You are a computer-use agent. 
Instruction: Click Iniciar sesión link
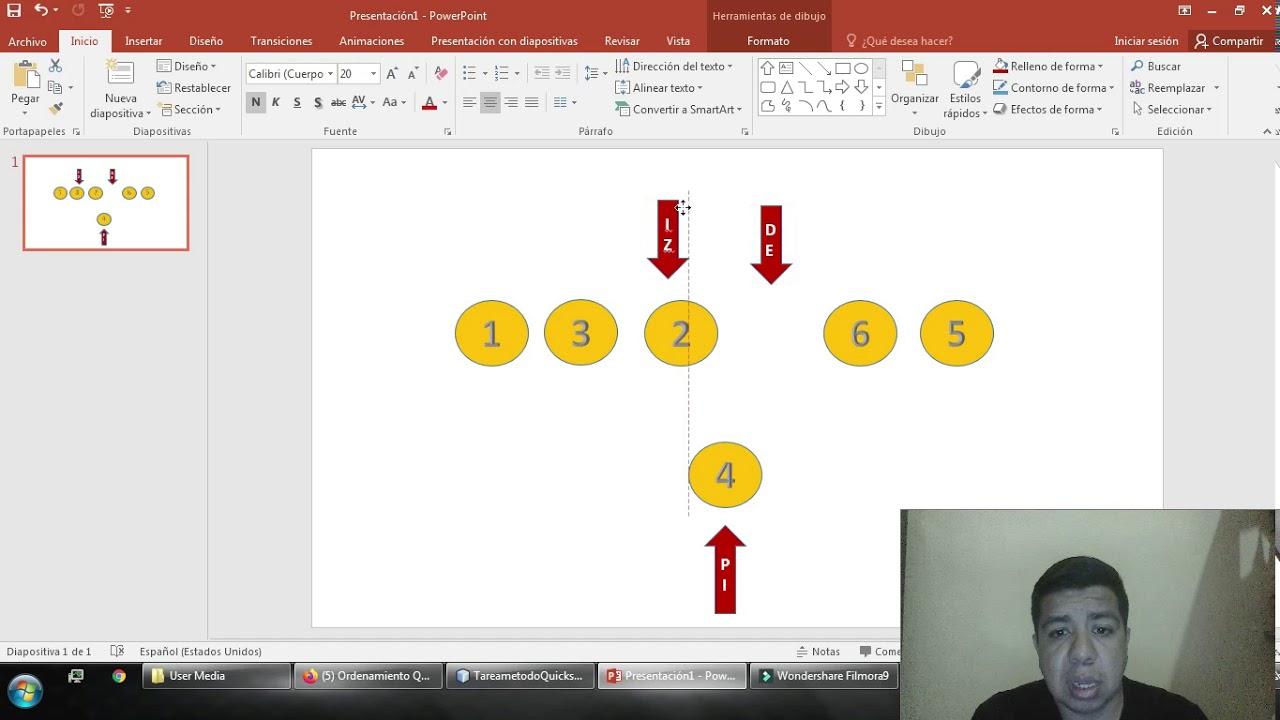point(1146,41)
